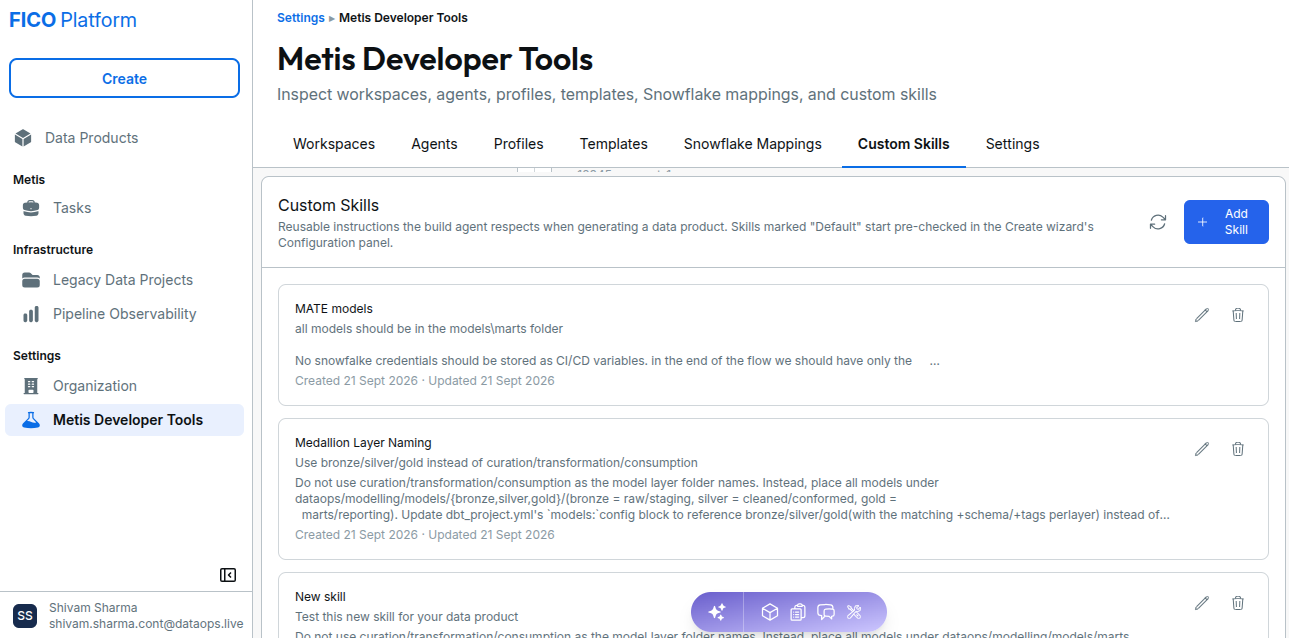1289x638 pixels.
Task: Click the FICO Platform logo
Action: [x=73, y=20]
